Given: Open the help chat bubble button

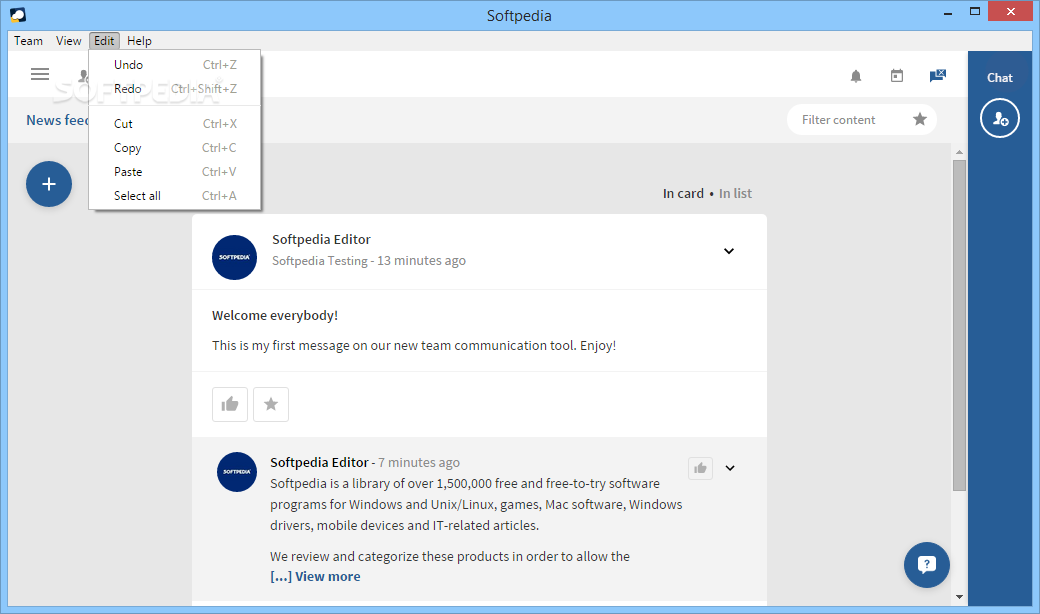Looking at the screenshot, I should coord(927,565).
